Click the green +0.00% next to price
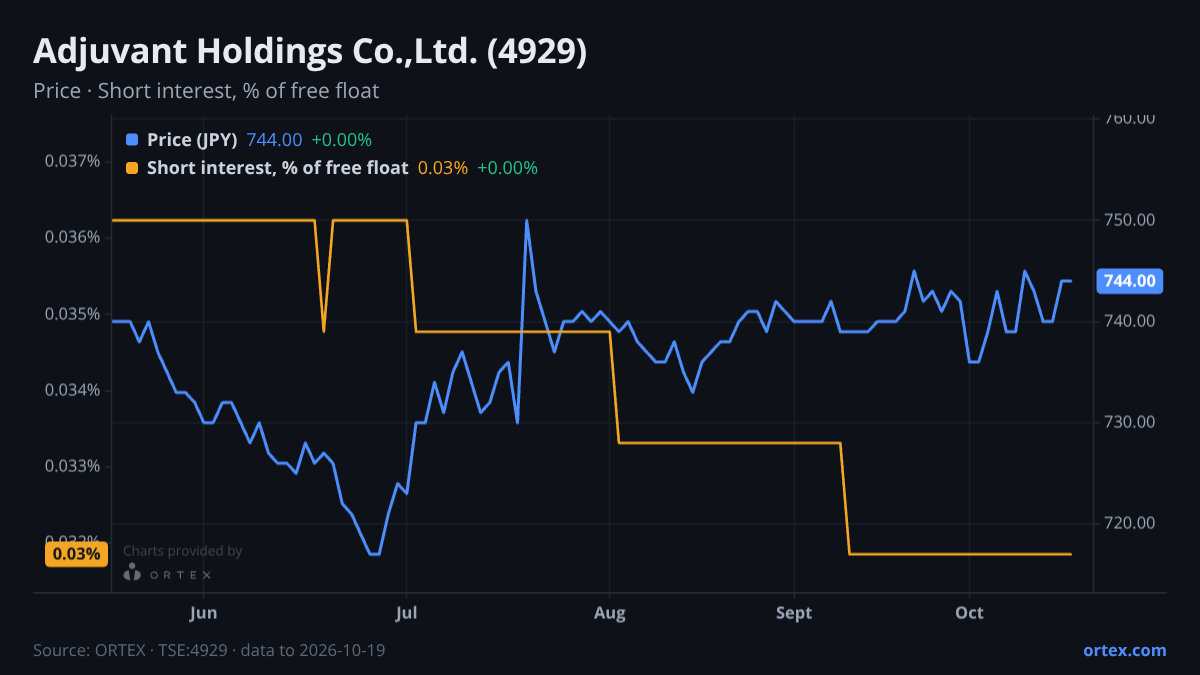 pos(342,140)
